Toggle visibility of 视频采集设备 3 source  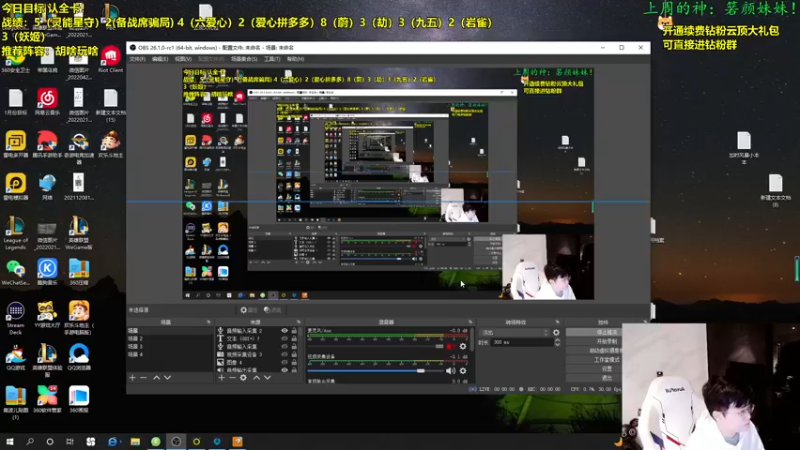pos(284,354)
